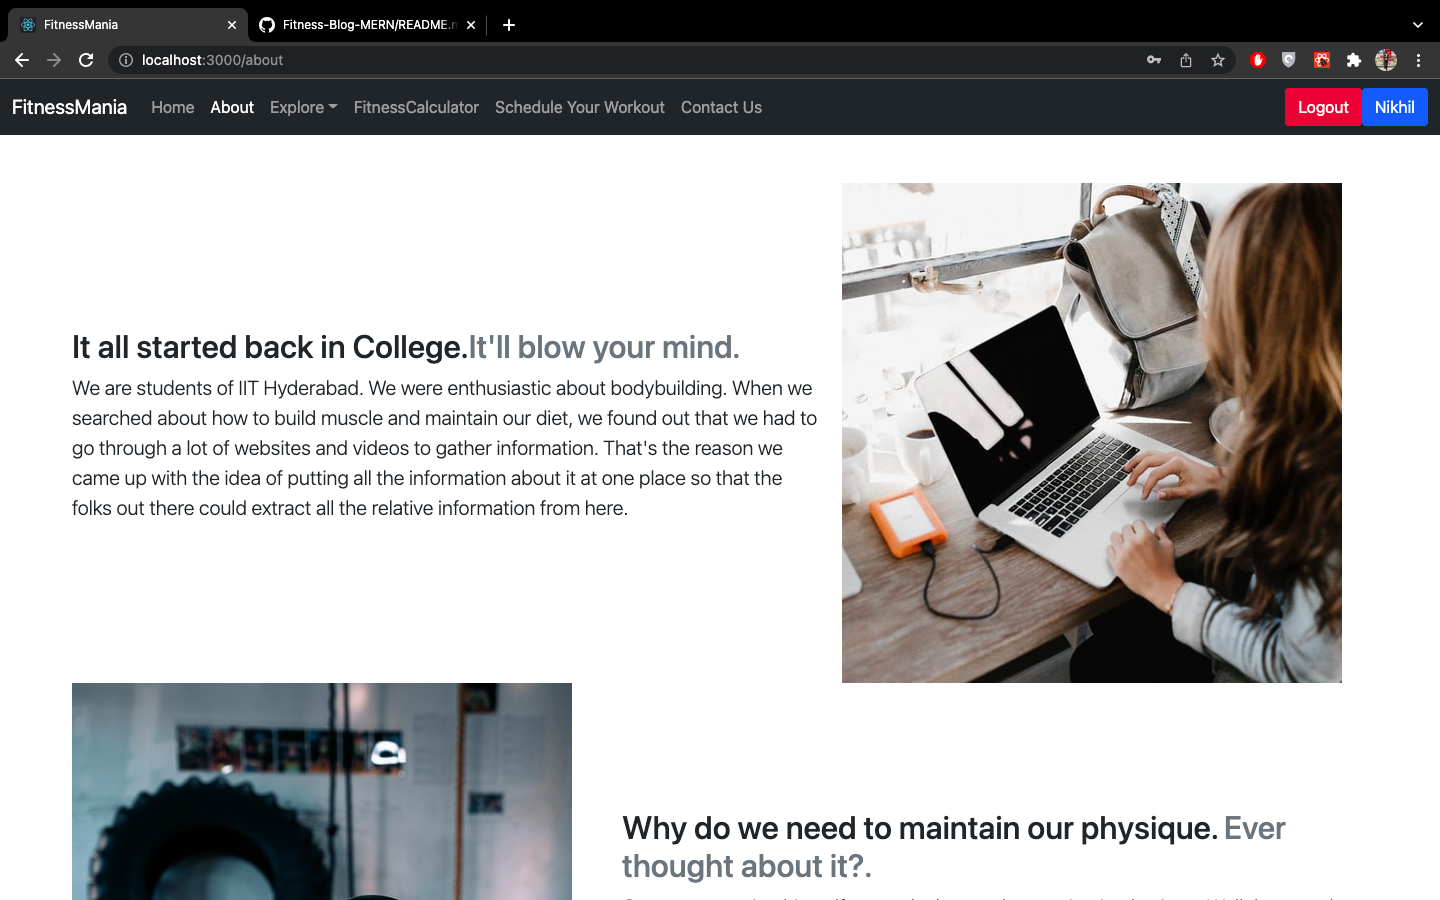
Task: Open the shield privacy extension
Action: (x=1289, y=60)
